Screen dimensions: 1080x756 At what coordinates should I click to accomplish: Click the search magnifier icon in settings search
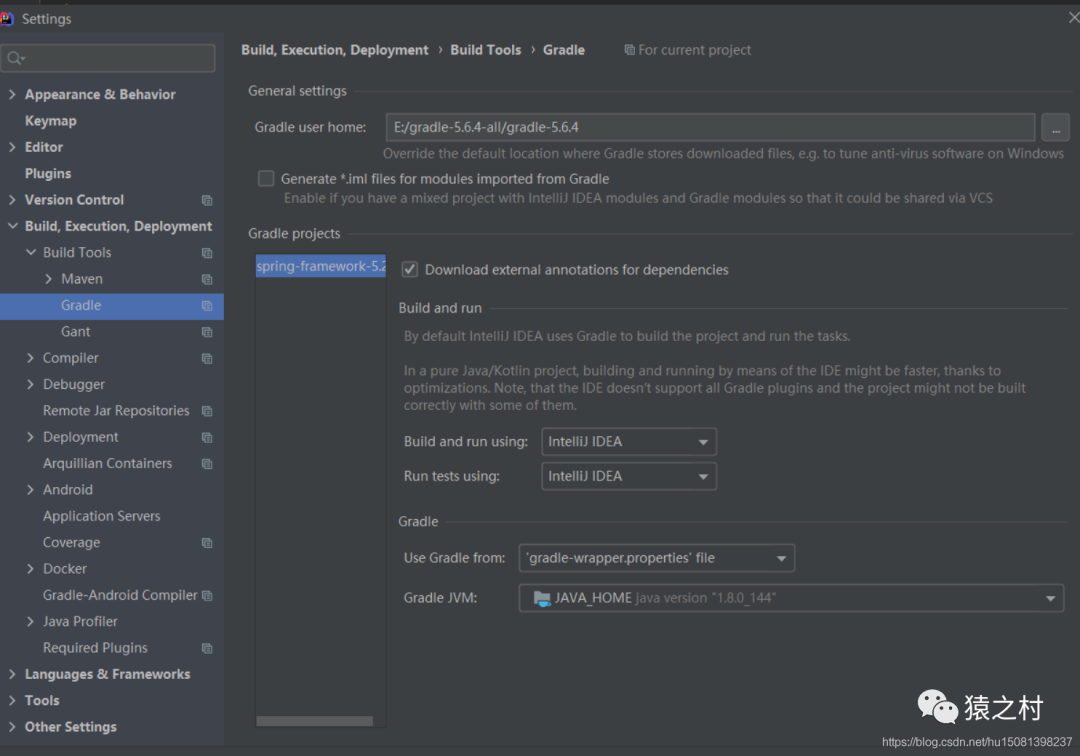coord(16,59)
